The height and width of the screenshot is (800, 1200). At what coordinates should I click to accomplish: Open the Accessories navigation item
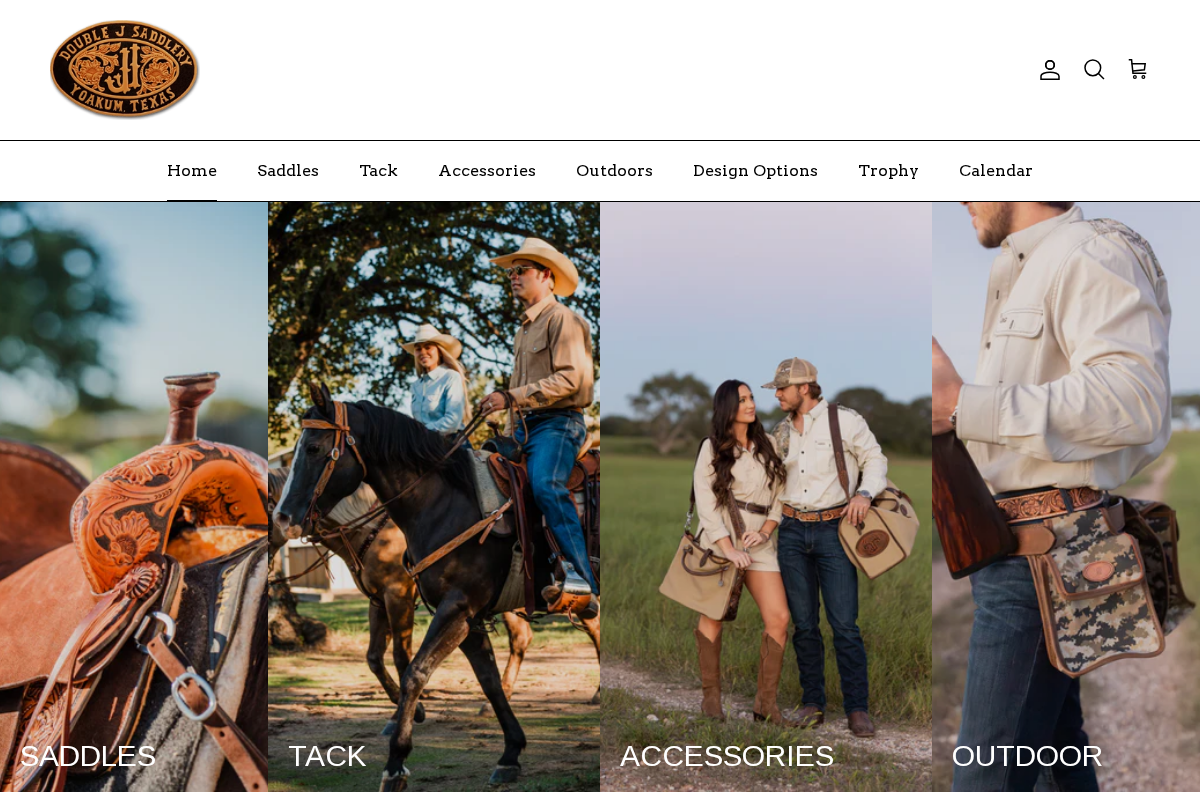click(487, 170)
